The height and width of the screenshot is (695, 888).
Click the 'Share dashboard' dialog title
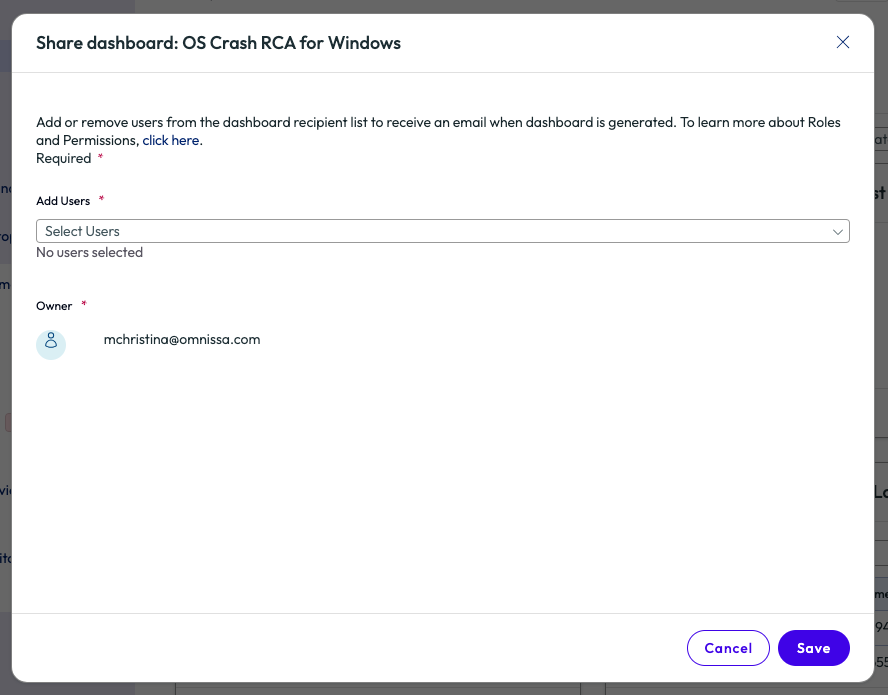pyautogui.click(x=218, y=43)
